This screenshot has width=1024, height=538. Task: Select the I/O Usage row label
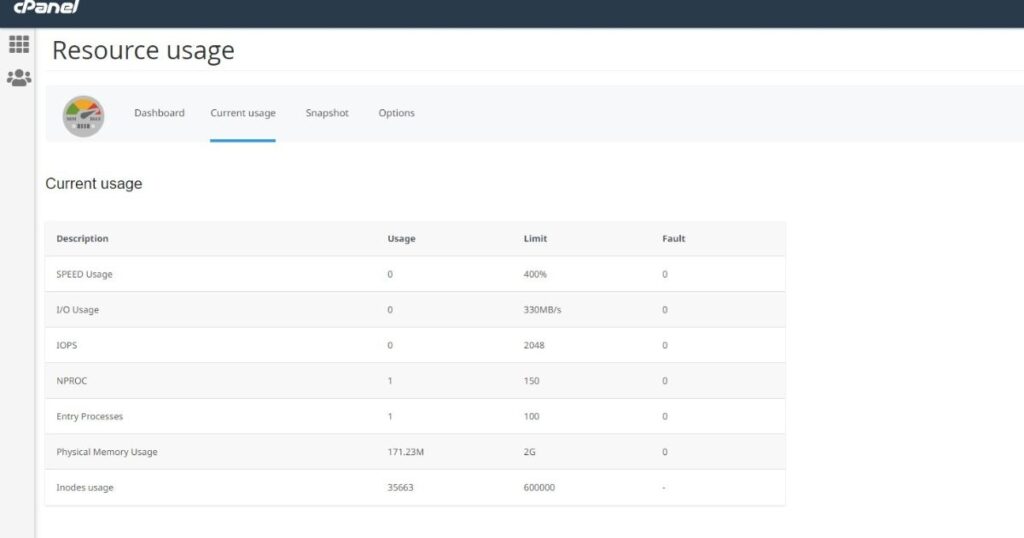coord(77,310)
